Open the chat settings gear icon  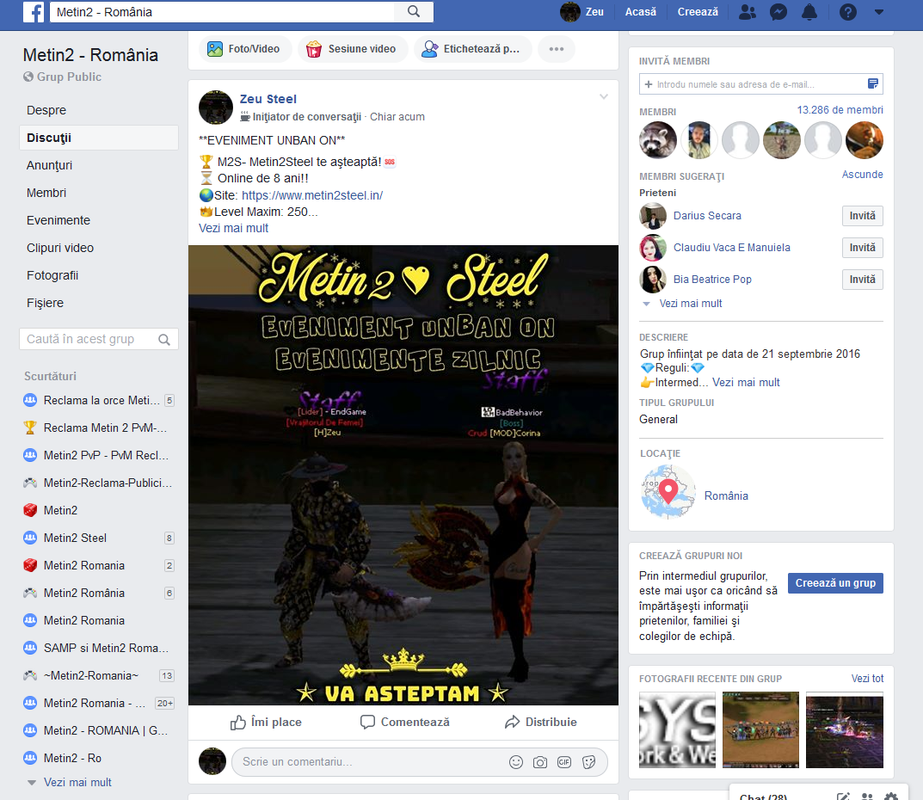coord(891,796)
